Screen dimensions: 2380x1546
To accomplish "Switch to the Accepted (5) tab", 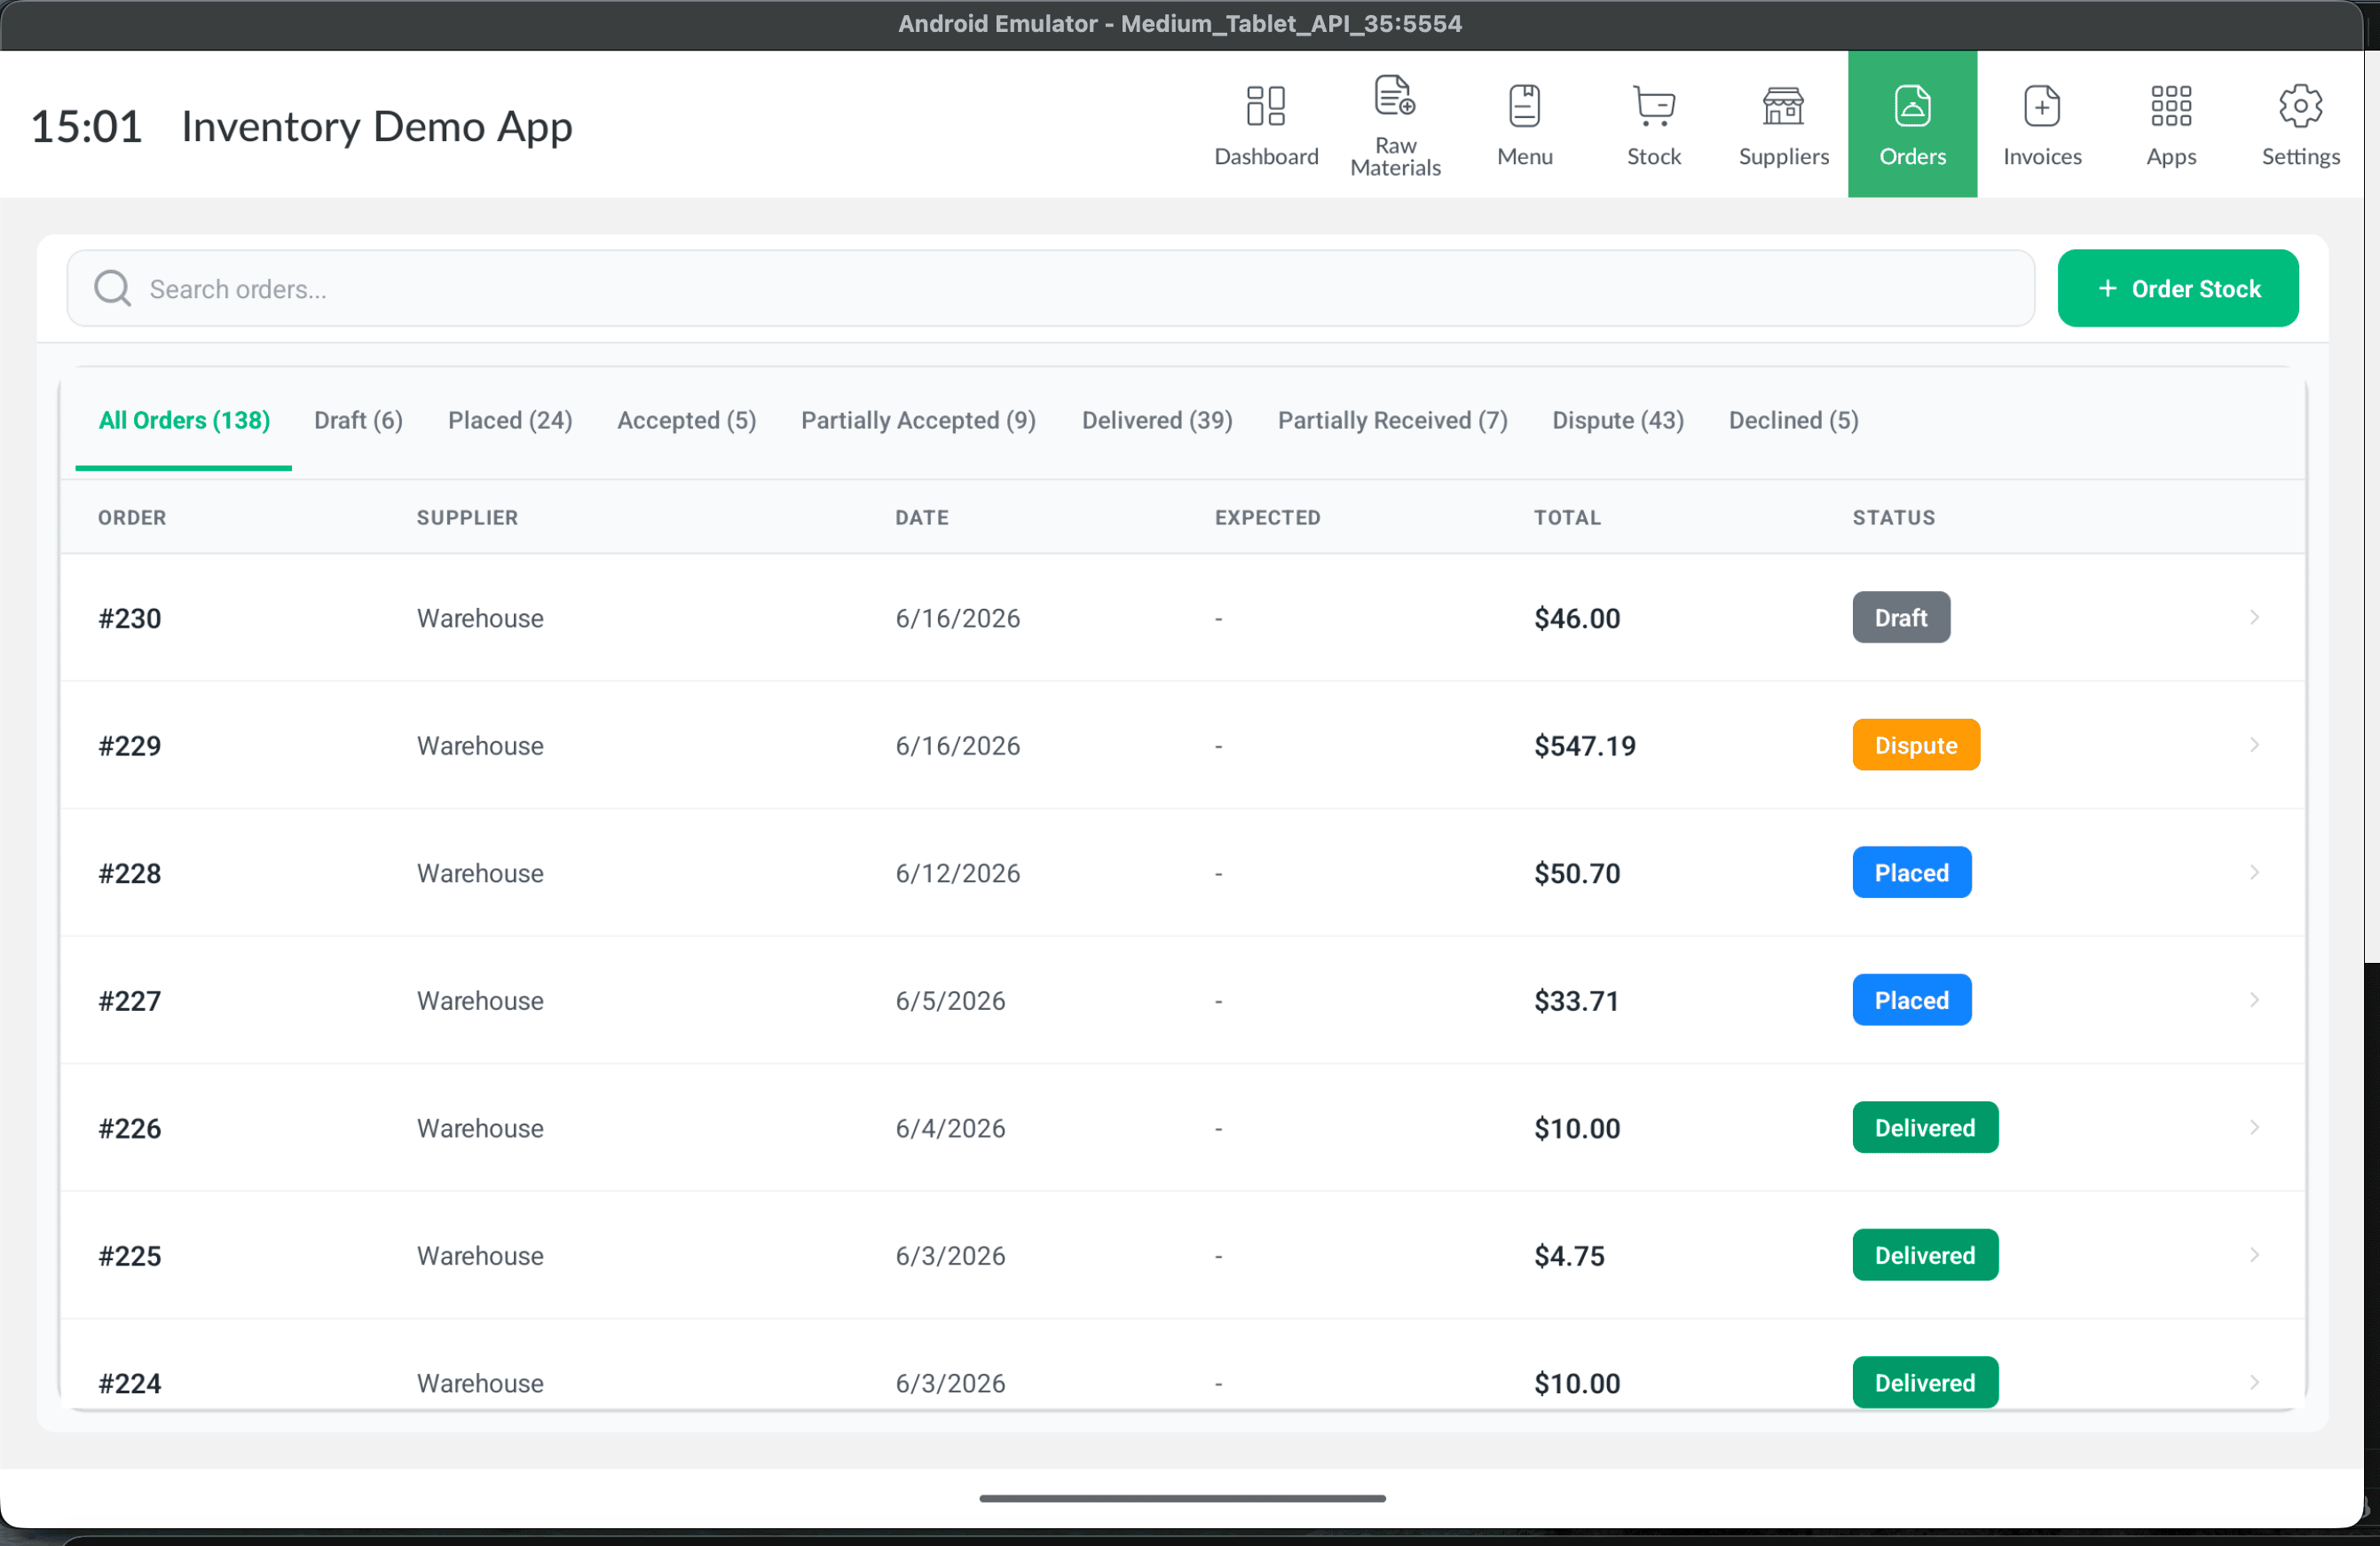I will (x=686, y=420).
